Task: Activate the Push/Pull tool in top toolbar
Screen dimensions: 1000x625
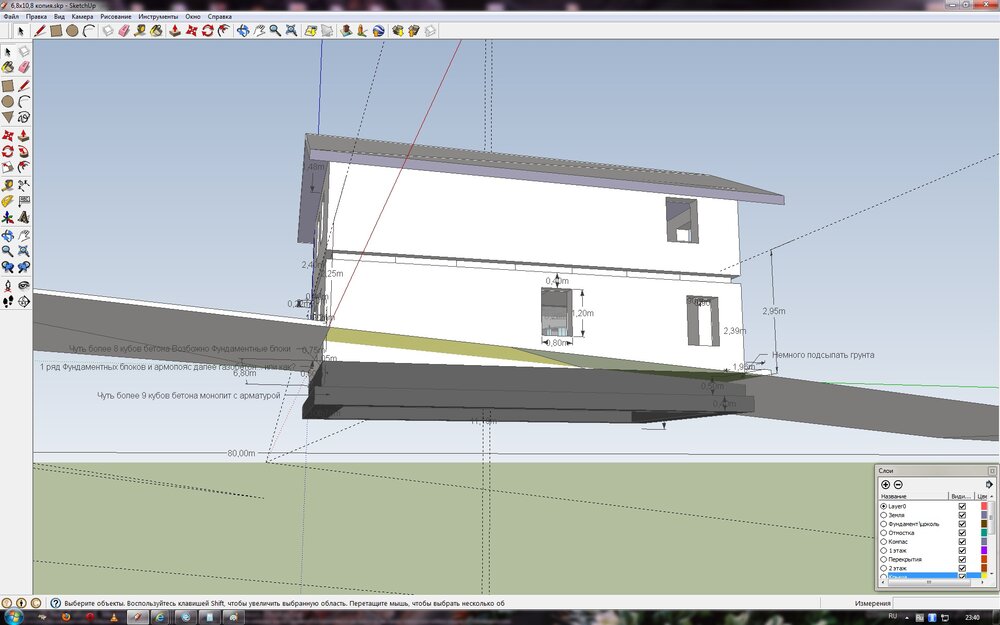Action: coord(174,31)
